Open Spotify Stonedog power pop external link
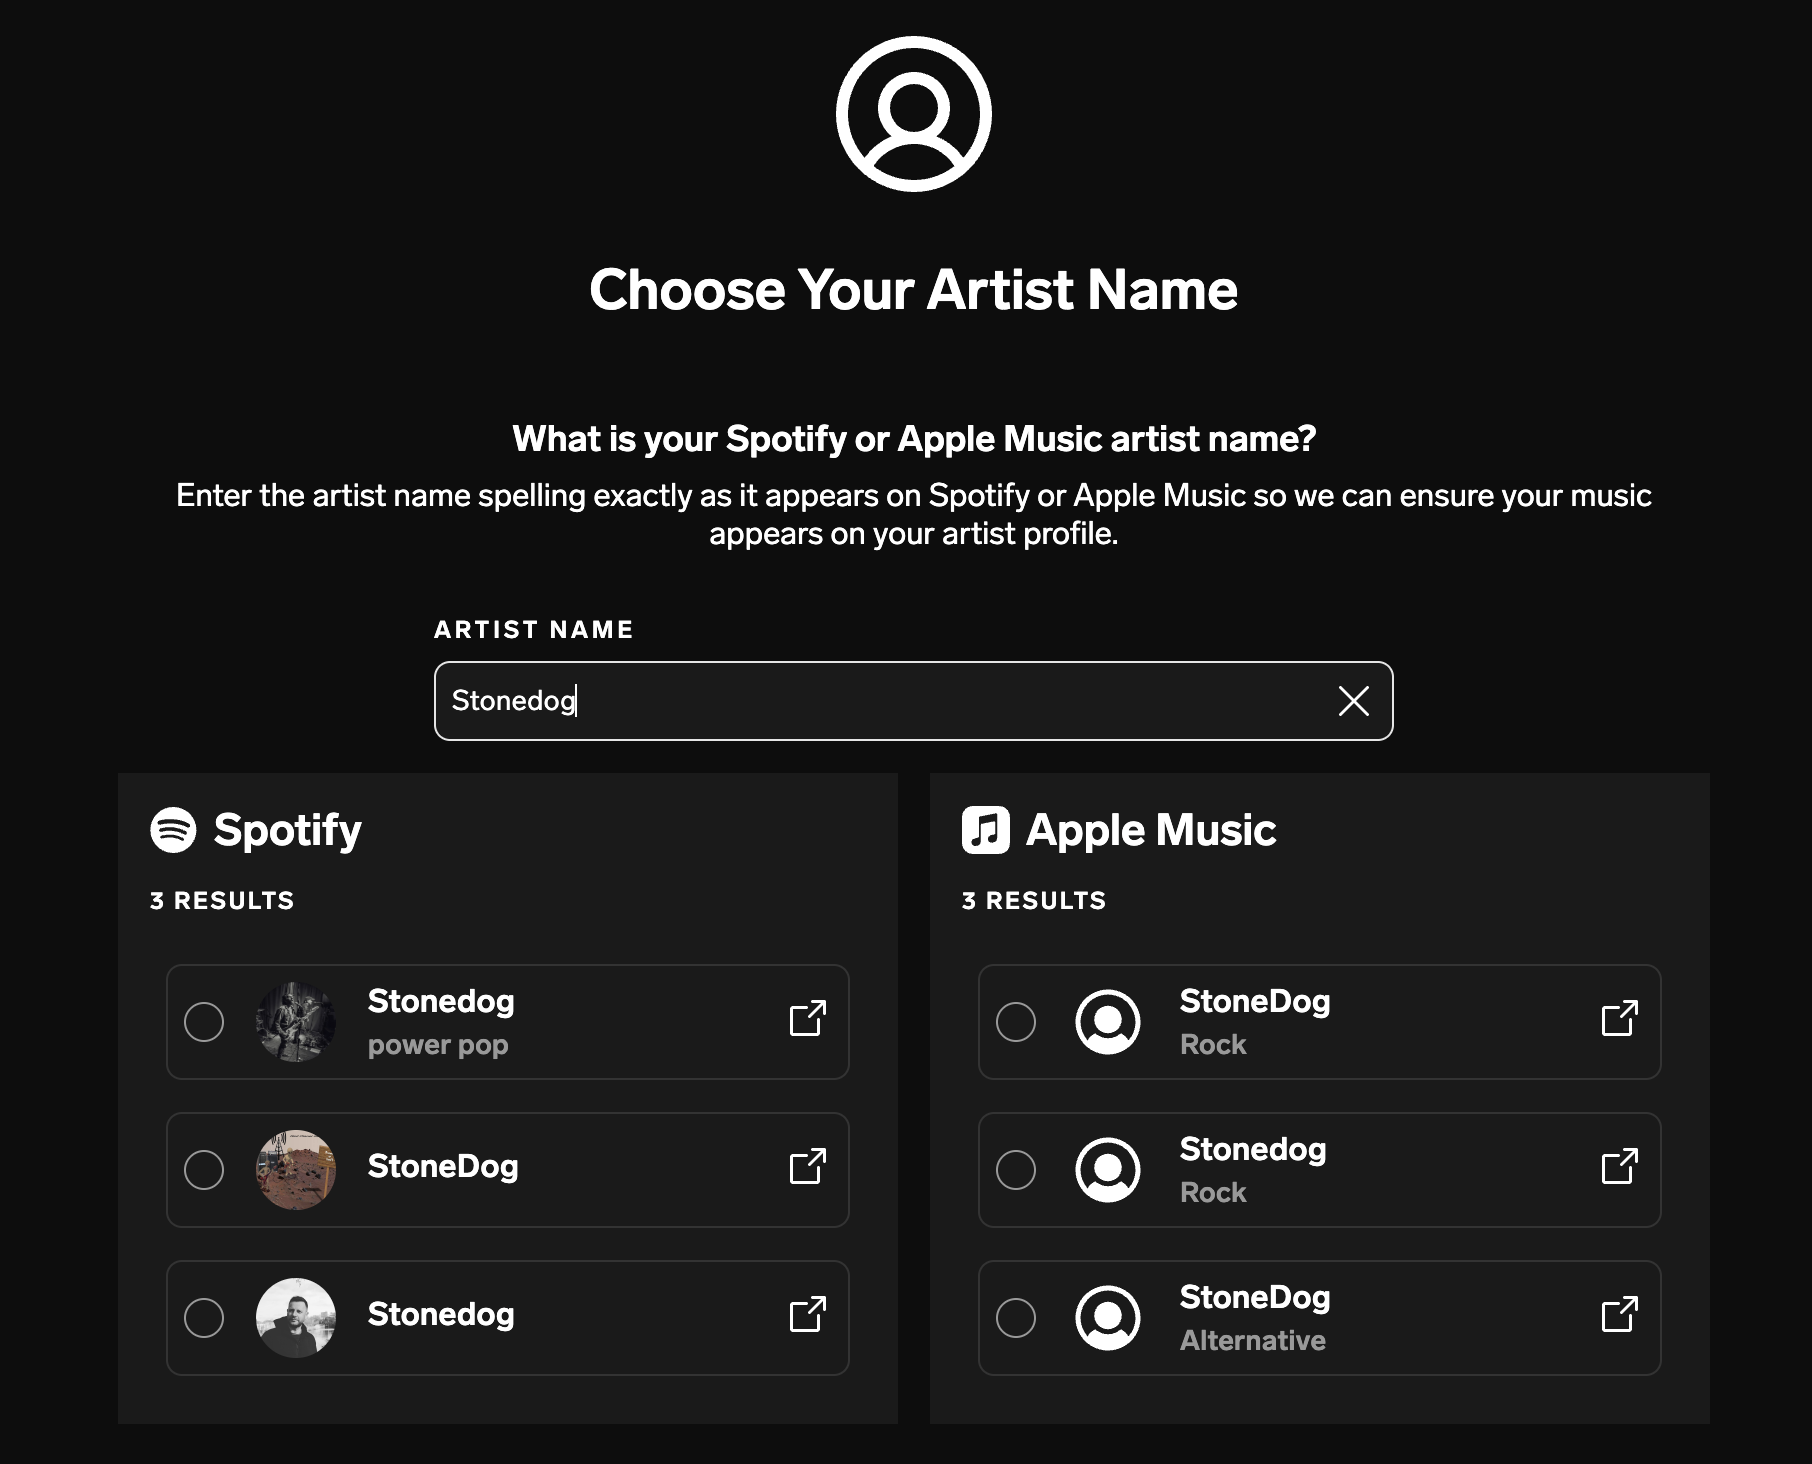Screen dimensions: 1812x1464 coord(808,1019)
